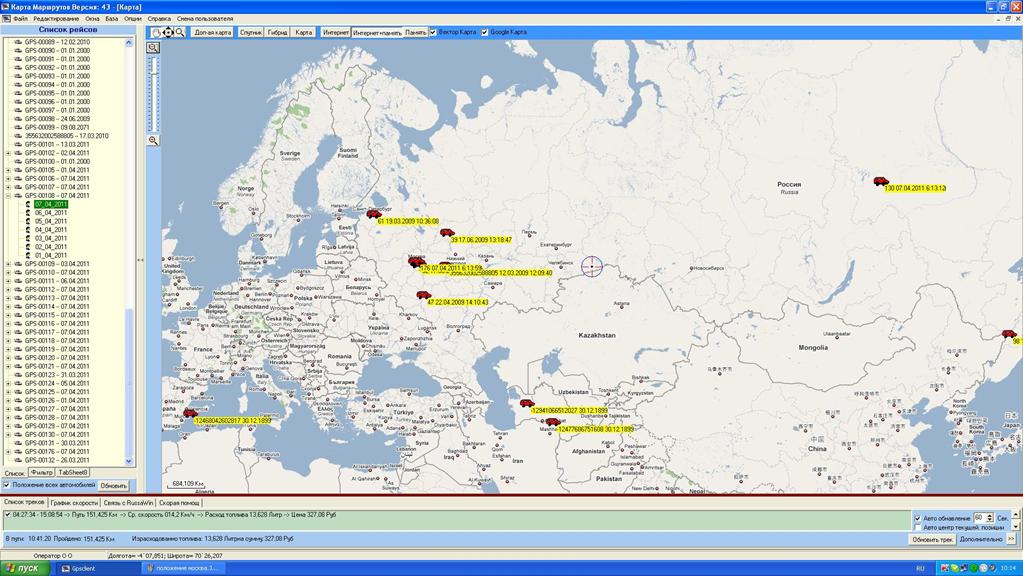Click the down arrow of the trips list scrollbar
This screenshot has width=1023, height=576.
[129, 461]
